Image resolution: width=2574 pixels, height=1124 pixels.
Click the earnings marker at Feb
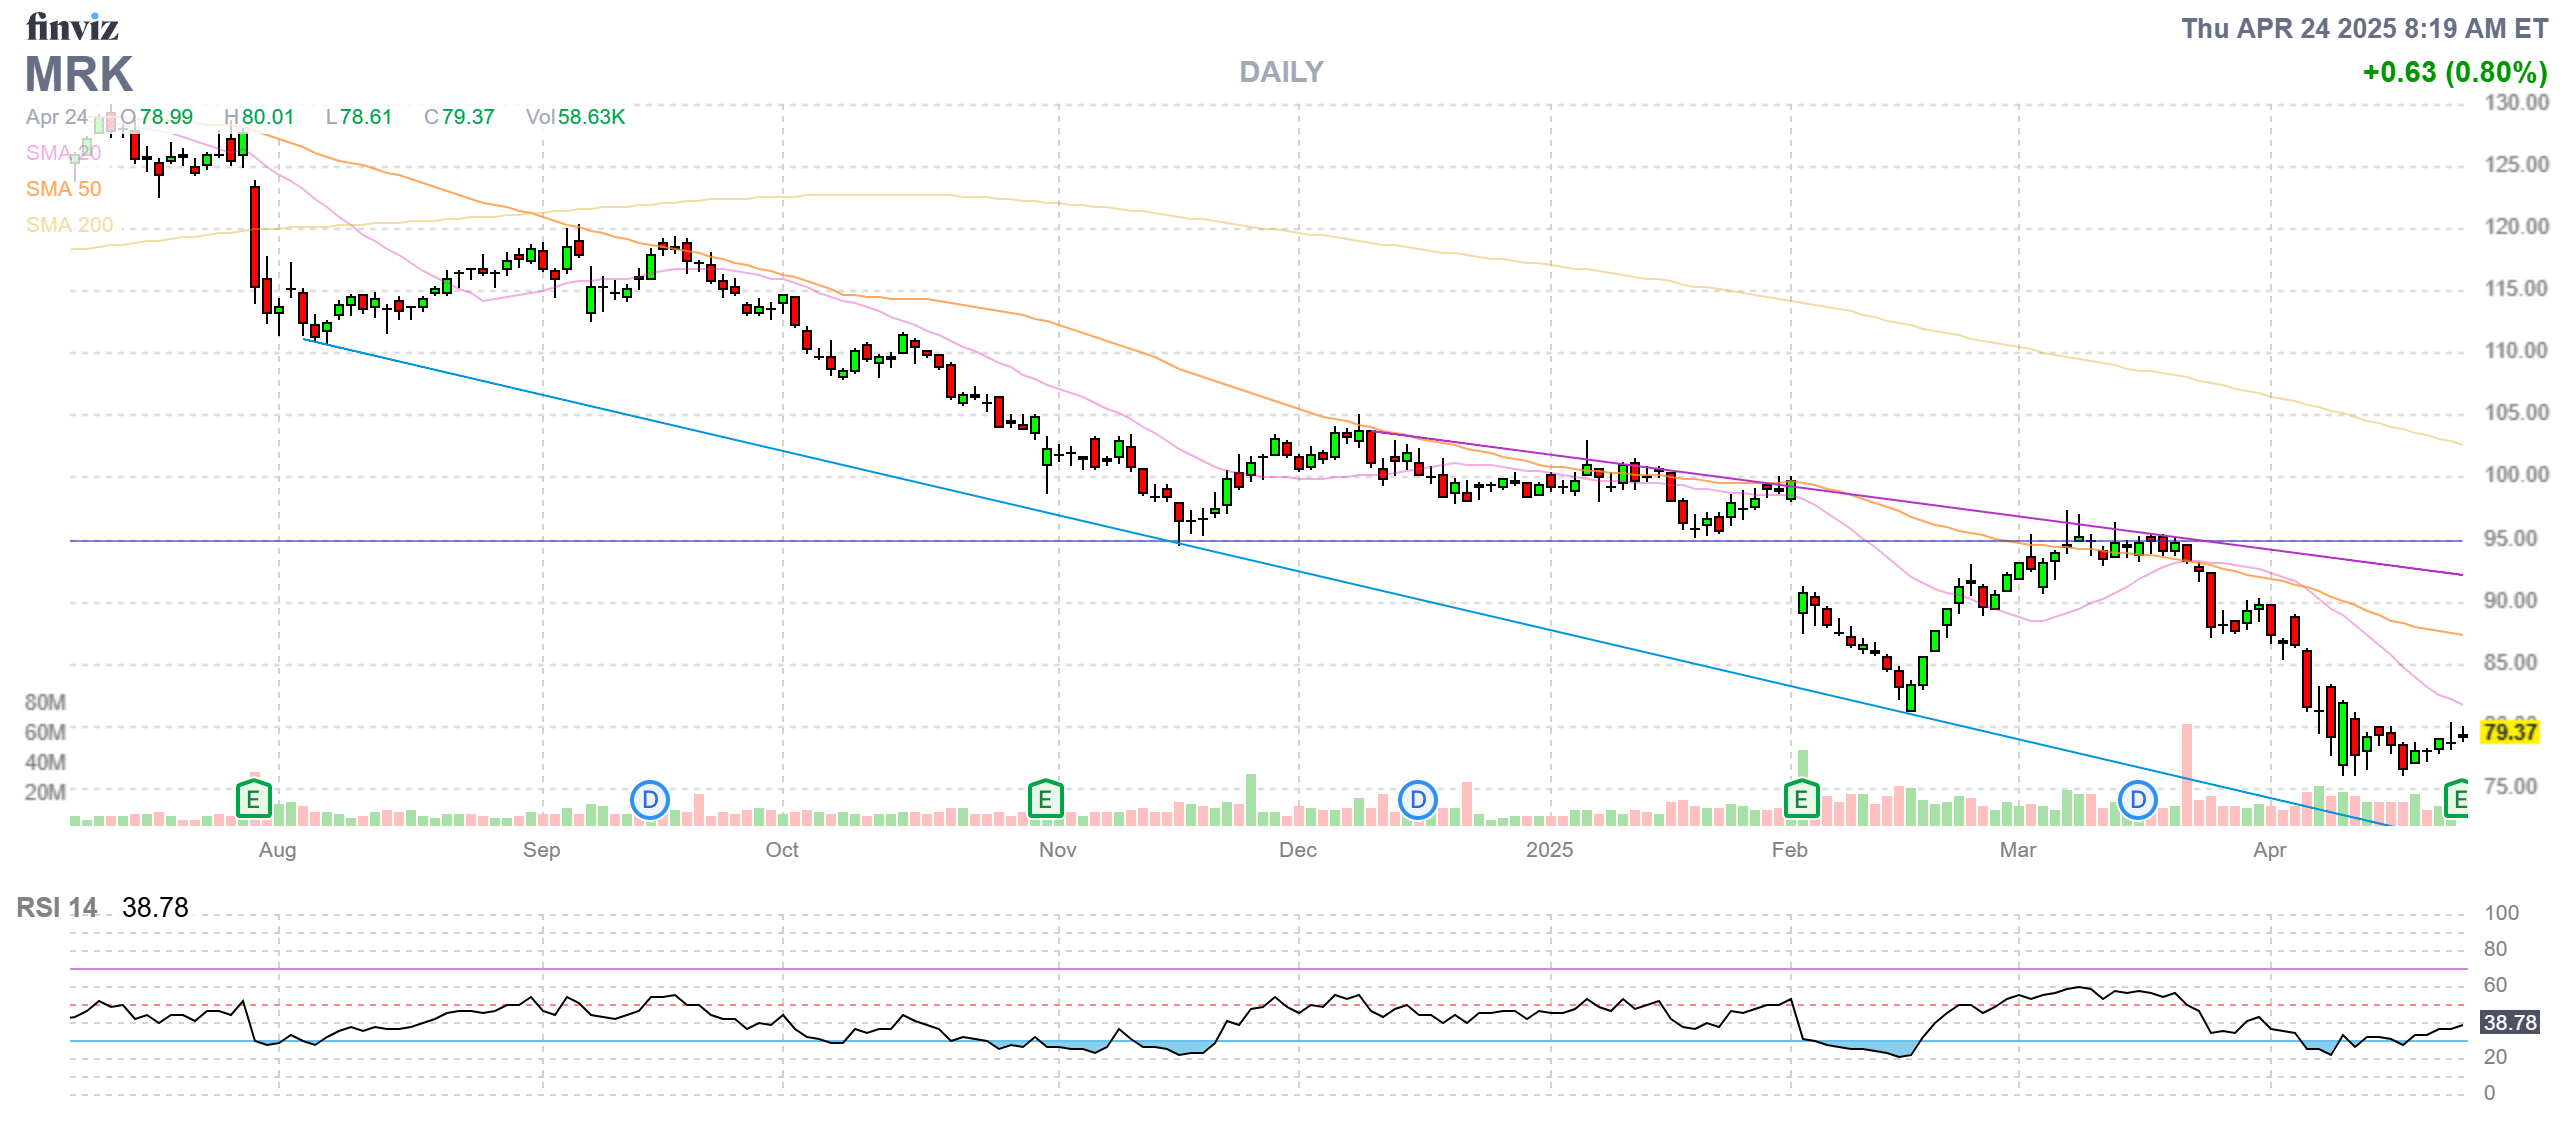point(1801,799)
